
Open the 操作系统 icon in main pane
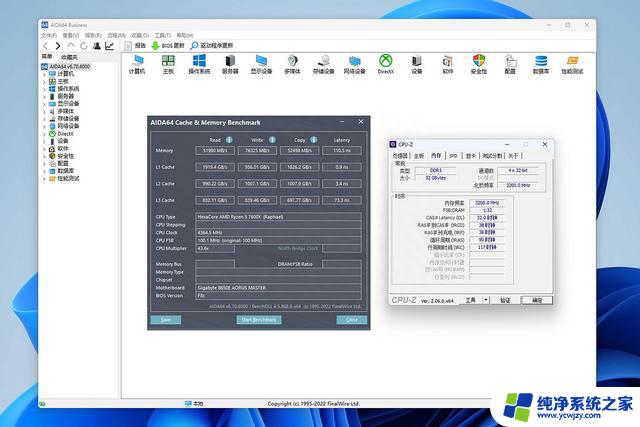click(199, 64)
